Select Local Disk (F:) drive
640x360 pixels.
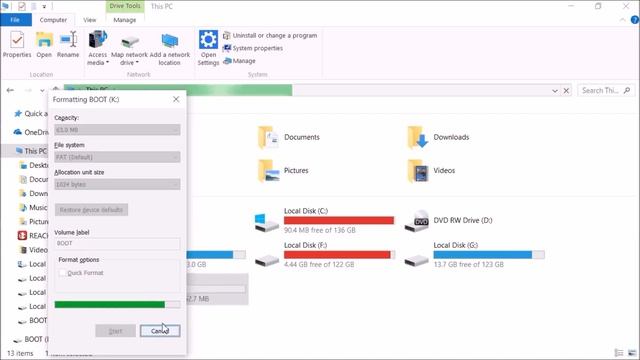tap(324, 255)
